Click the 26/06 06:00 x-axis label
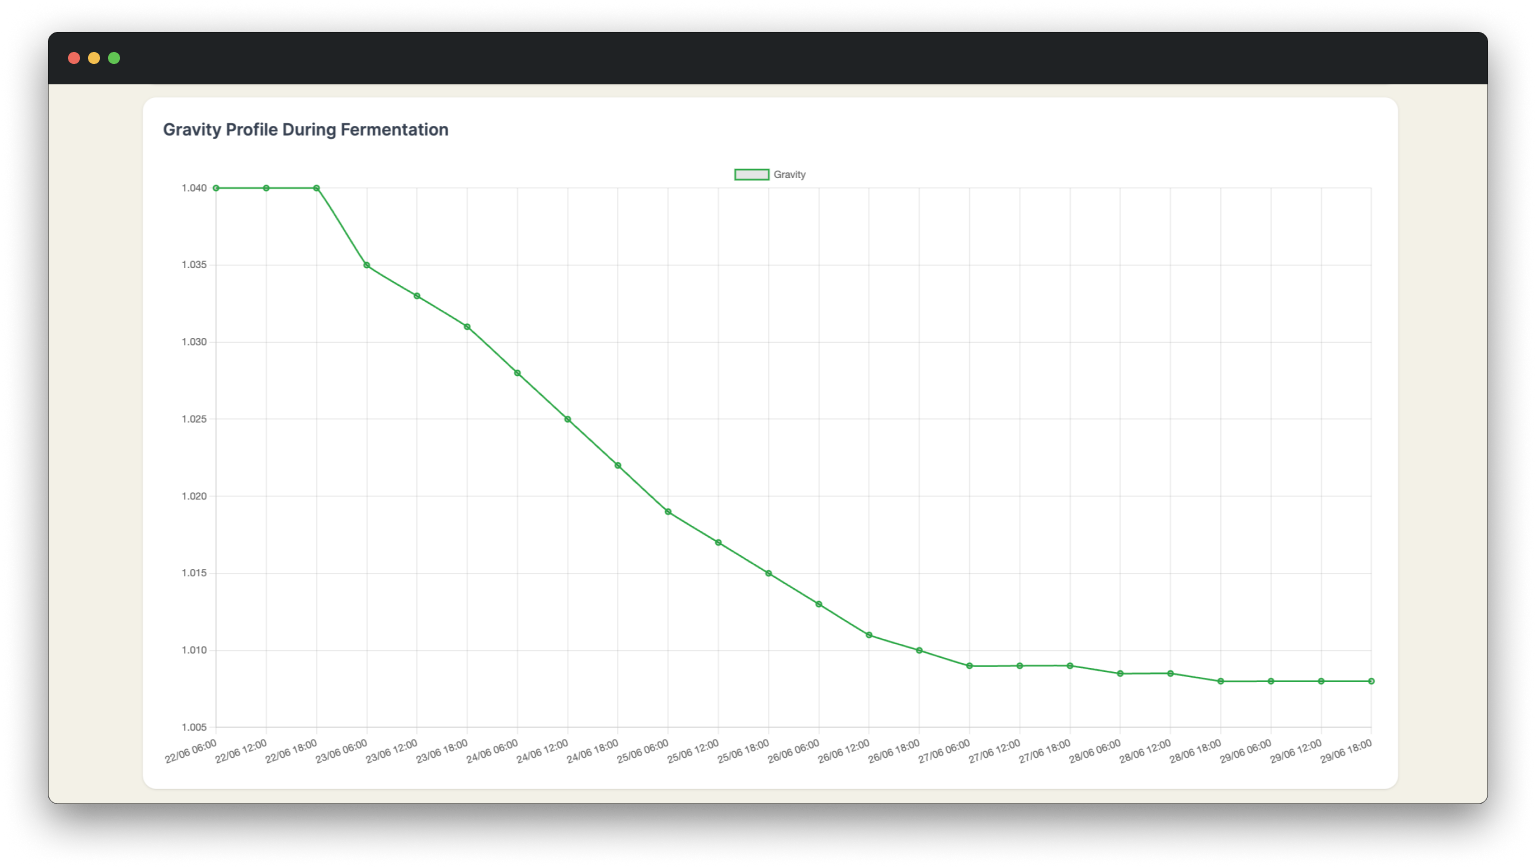The image size is (1536, 868). click(x=794, y=752)
